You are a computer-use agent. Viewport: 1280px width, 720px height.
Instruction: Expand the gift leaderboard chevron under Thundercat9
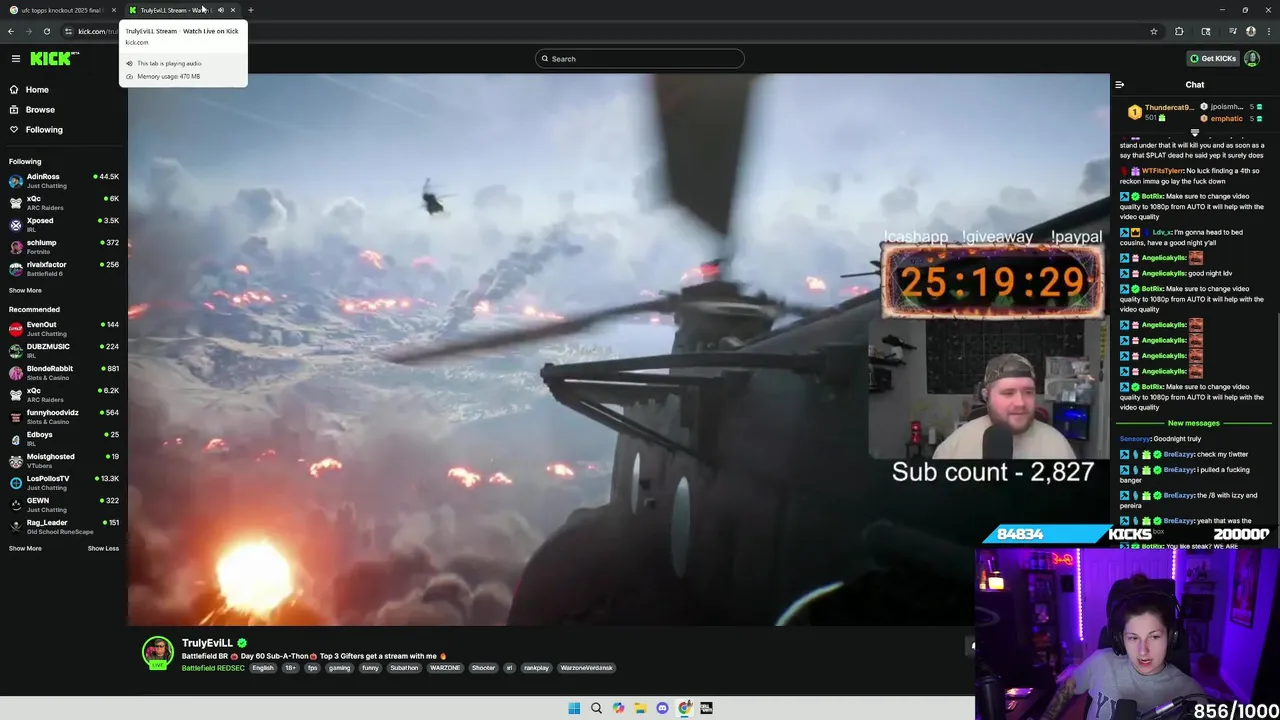point(1195,132)
